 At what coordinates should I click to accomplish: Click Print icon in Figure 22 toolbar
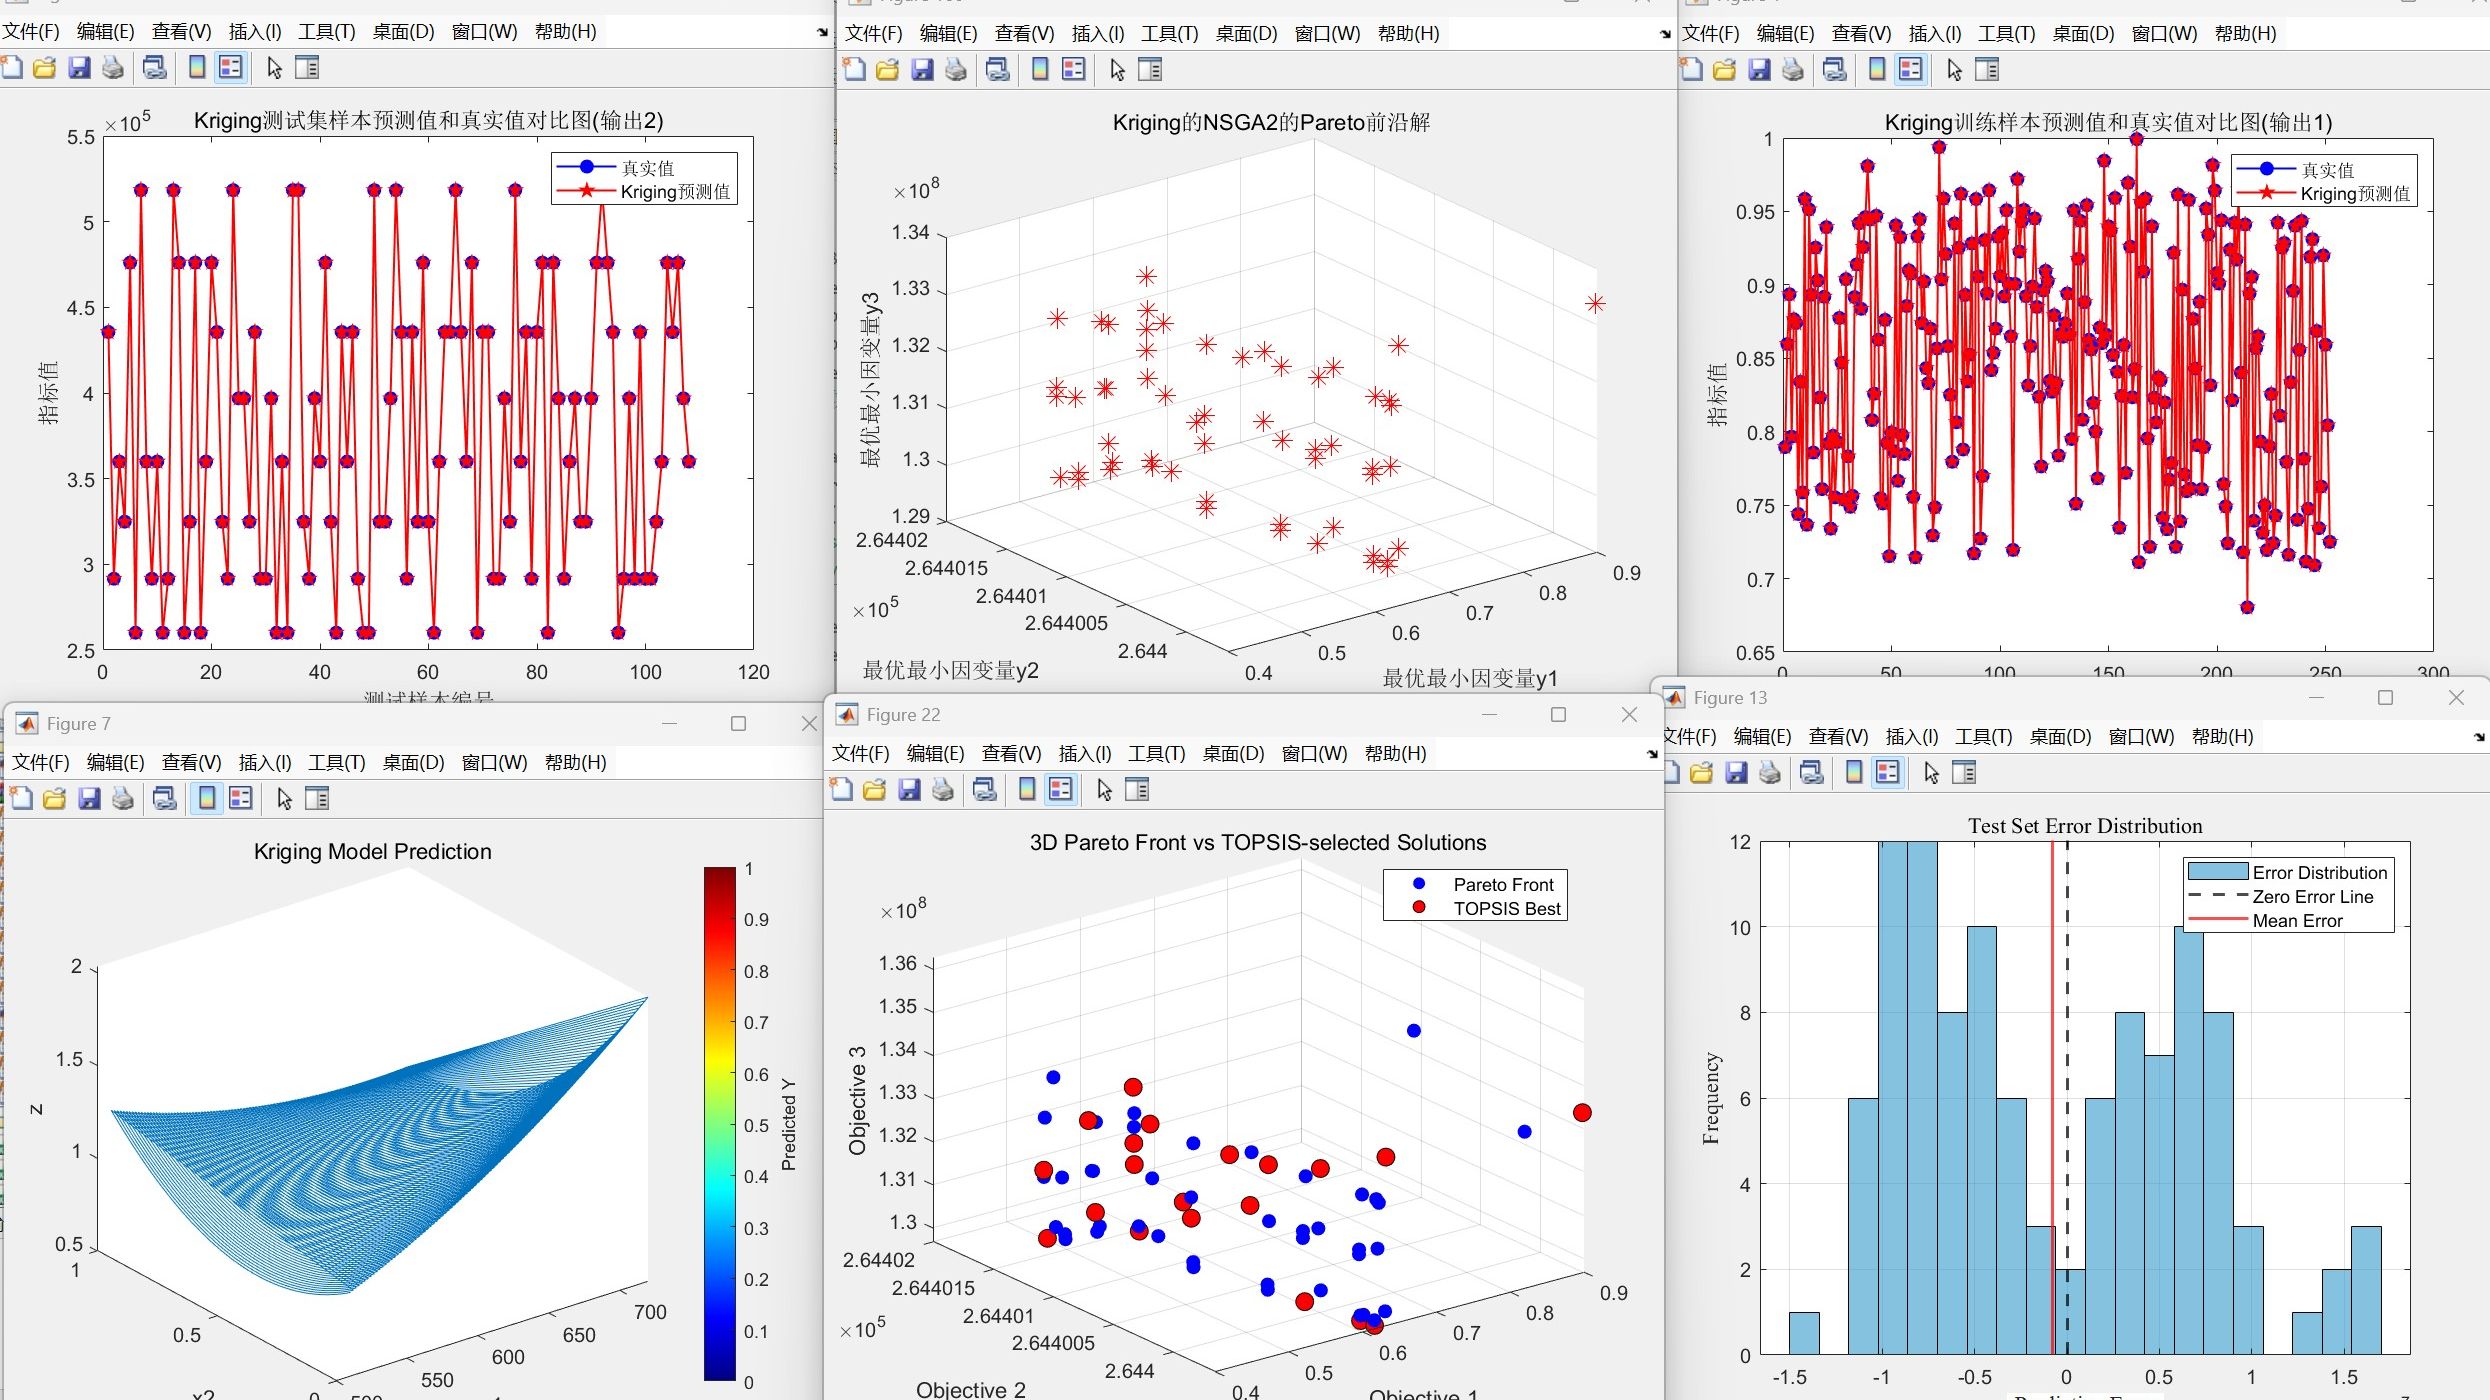pos(942,789)
